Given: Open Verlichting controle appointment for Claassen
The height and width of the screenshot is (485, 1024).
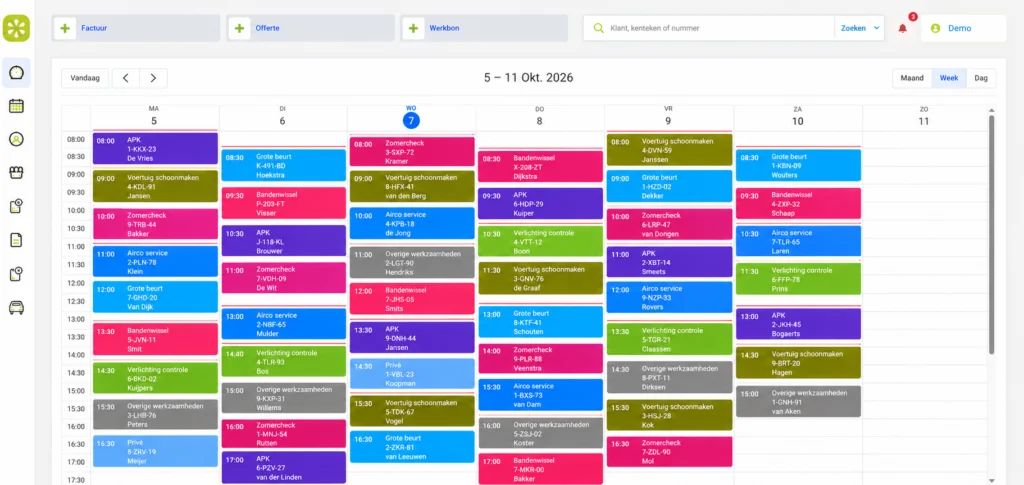Looking at the screenshot, I should click(x=669, y=339).
